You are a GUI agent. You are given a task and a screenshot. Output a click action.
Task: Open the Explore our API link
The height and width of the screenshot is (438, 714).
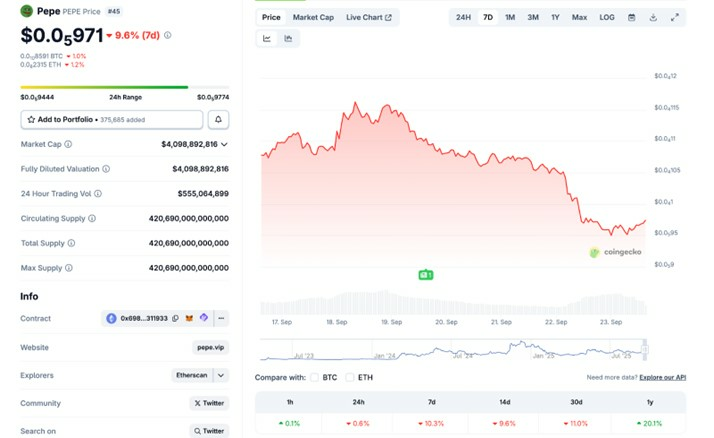click(x=662, y=377)
